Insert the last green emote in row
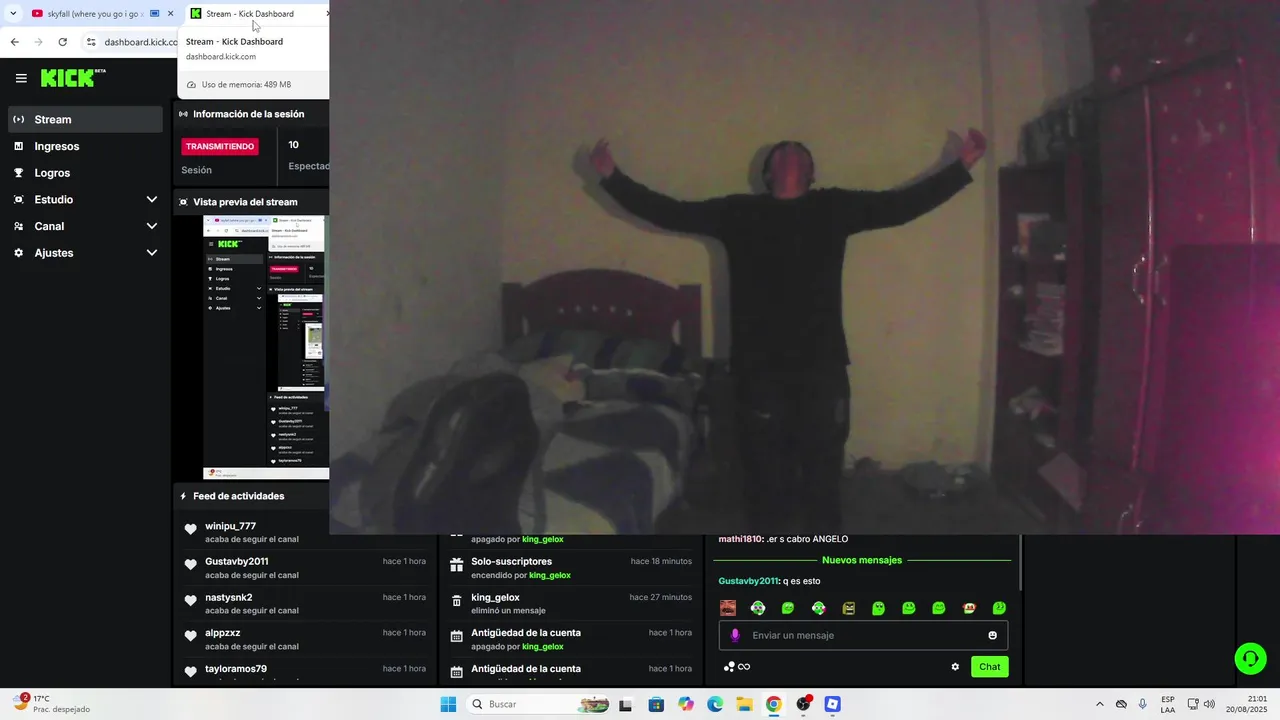This screenshot has height=720, width=1280. [x=999, y=608]
